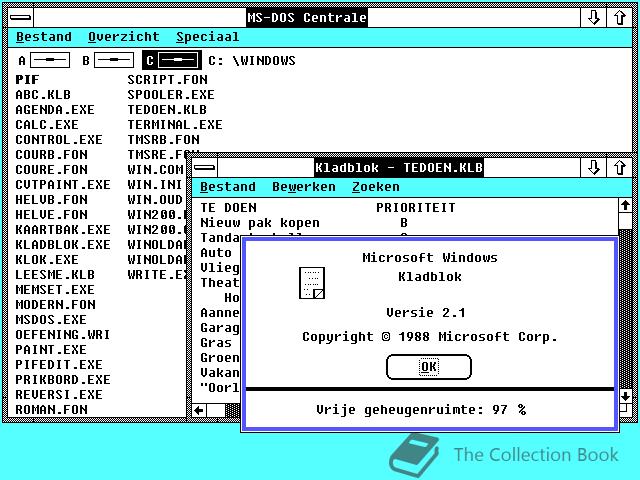
Task: Select PRIKBORD.EXE in file list
Action: pos(63,380)
